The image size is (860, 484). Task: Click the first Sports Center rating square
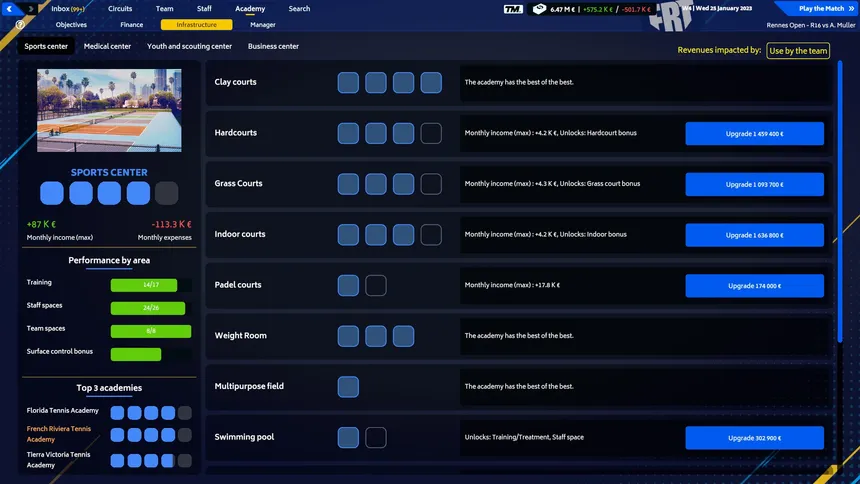(x=52, y=193)
